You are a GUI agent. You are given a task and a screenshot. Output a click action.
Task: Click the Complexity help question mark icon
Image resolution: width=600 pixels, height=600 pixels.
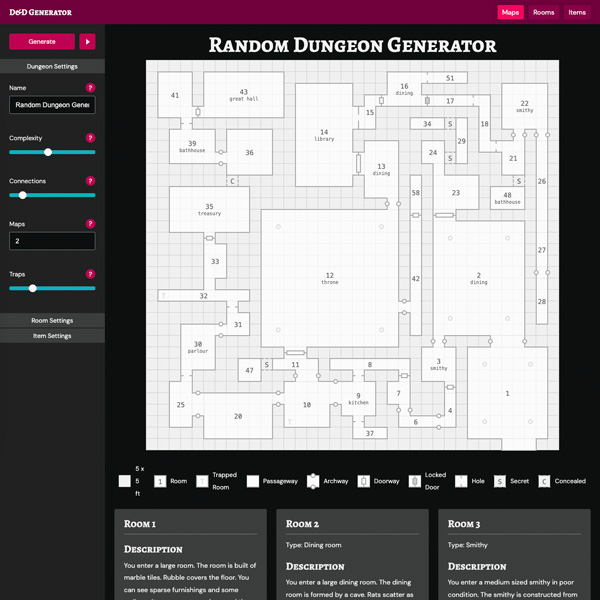point(90,138)
